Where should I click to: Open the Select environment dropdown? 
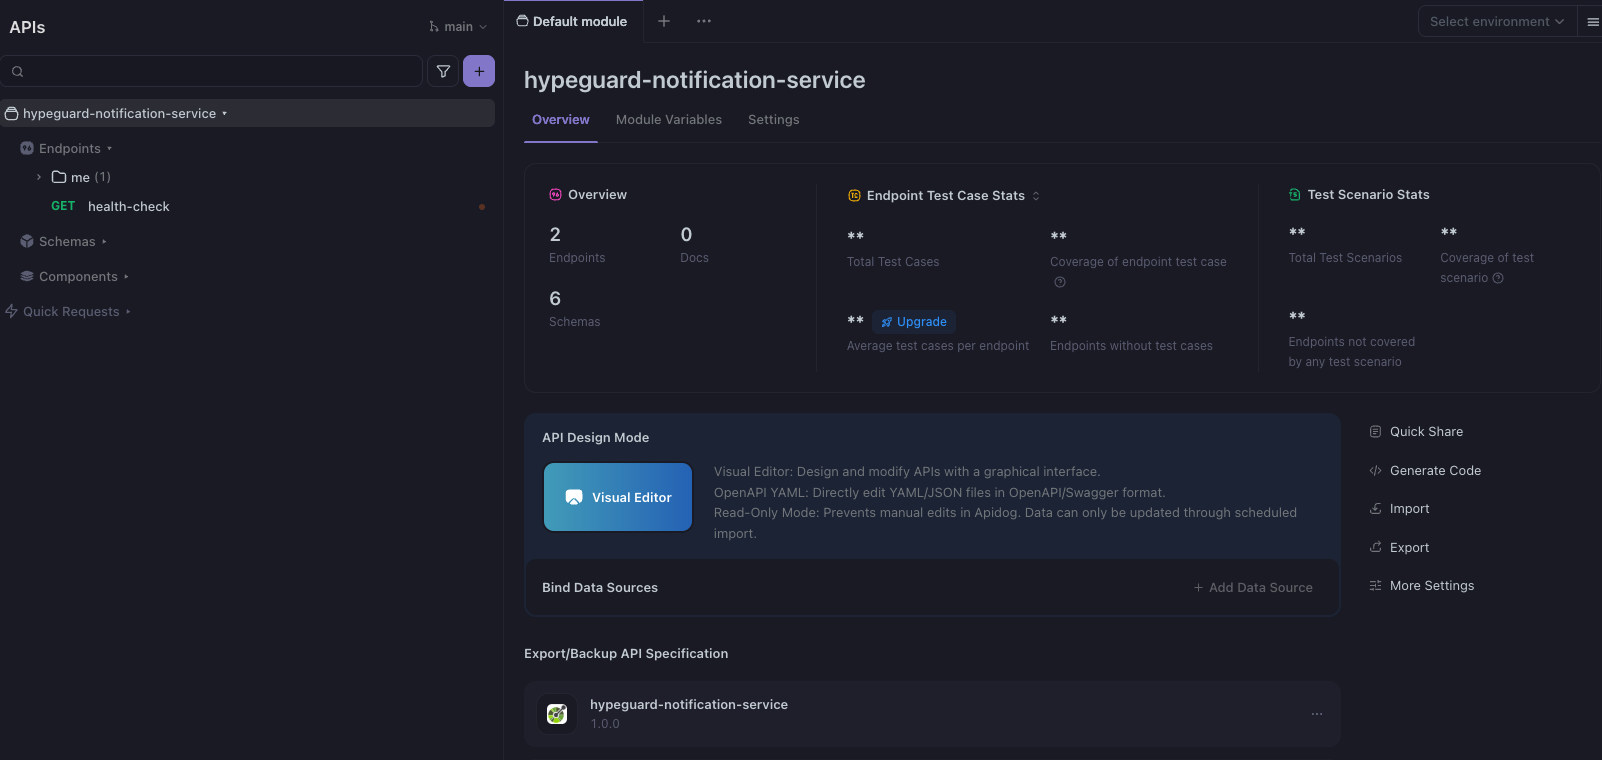[1496, 22]
